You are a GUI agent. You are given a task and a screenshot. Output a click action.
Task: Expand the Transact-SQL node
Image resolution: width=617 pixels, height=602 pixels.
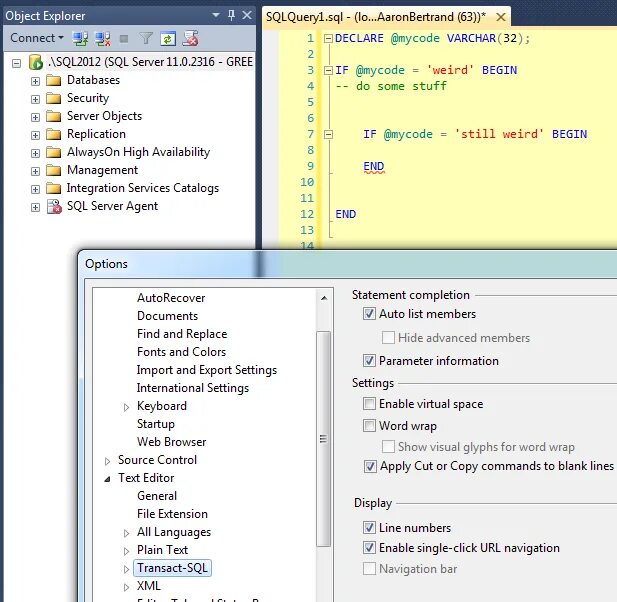tap(126, 569)
